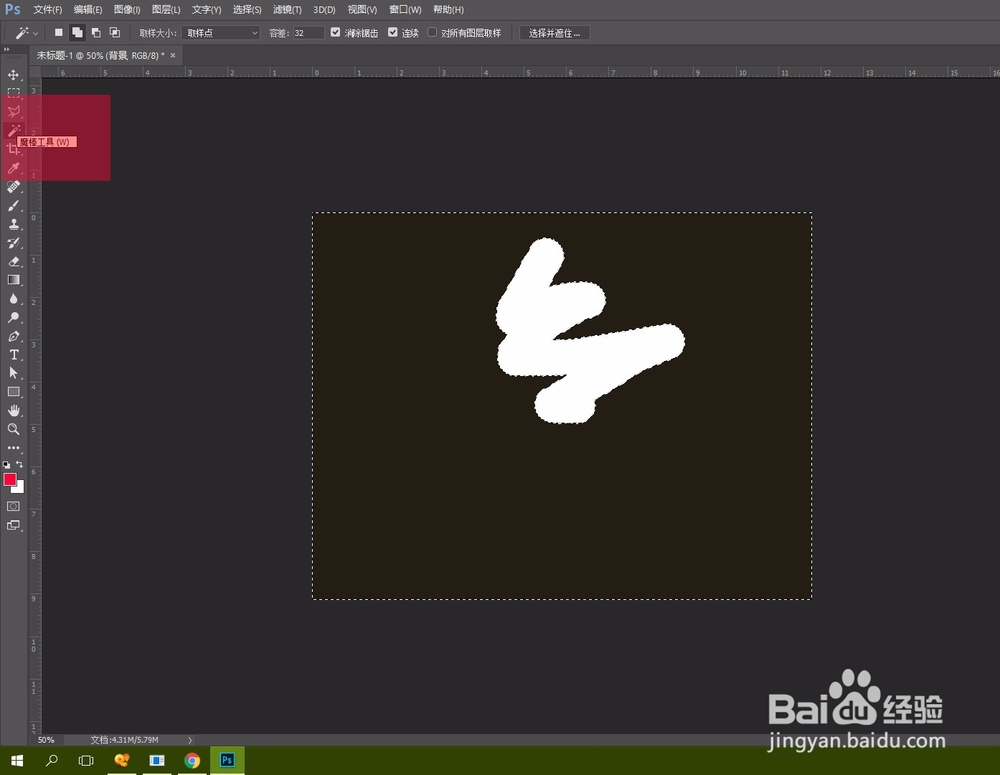Open the 3D(D) menu
This screenshot has height=775, width=1000.
[325, 10]
